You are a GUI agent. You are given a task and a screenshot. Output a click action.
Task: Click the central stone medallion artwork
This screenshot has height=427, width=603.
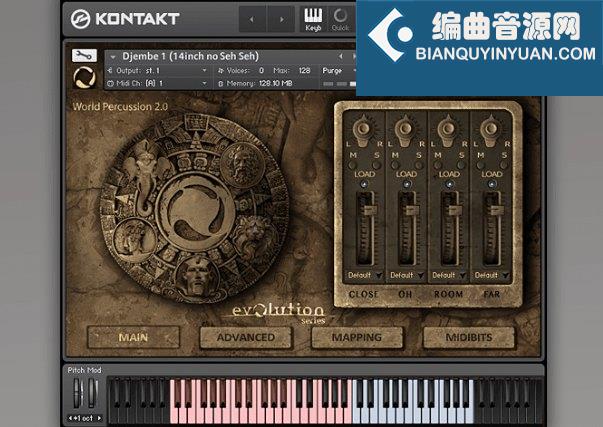[x=195, y=208]
